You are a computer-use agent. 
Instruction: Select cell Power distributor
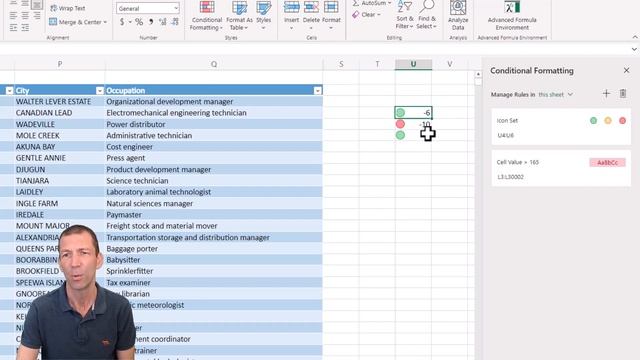click(x=214, y=124)
